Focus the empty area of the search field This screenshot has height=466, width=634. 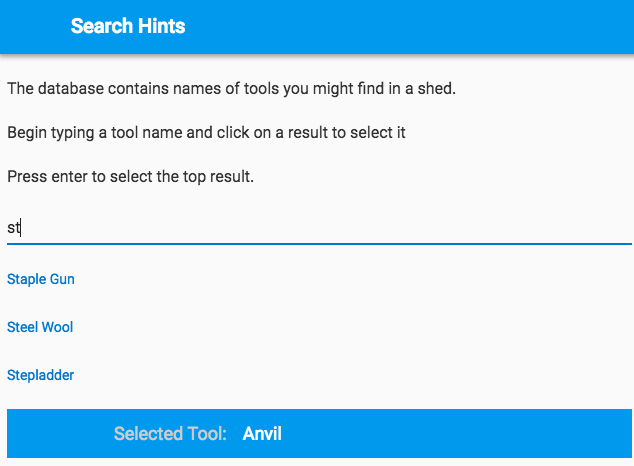(320, 228)
